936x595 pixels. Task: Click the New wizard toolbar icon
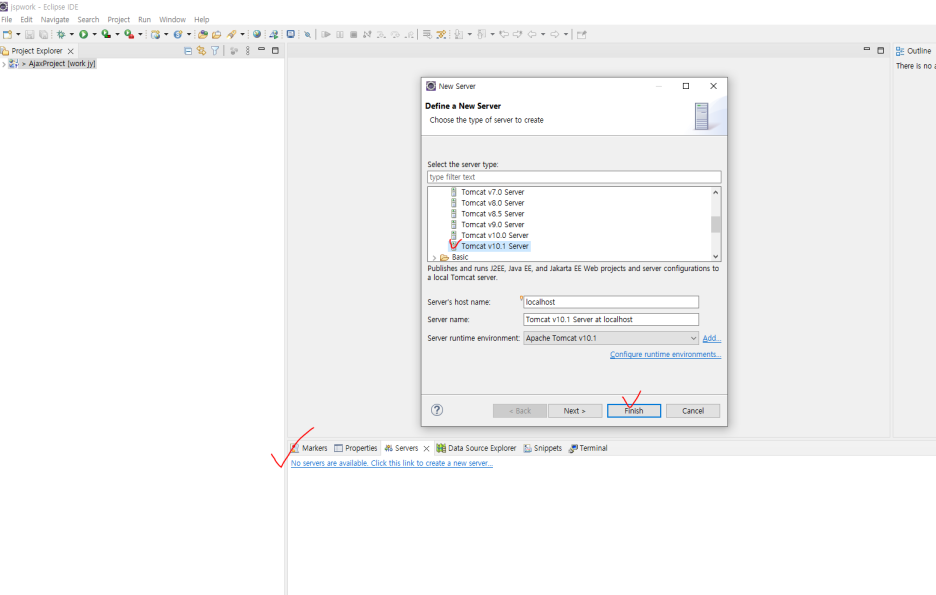pyautogui.click(x=7, y=35)
